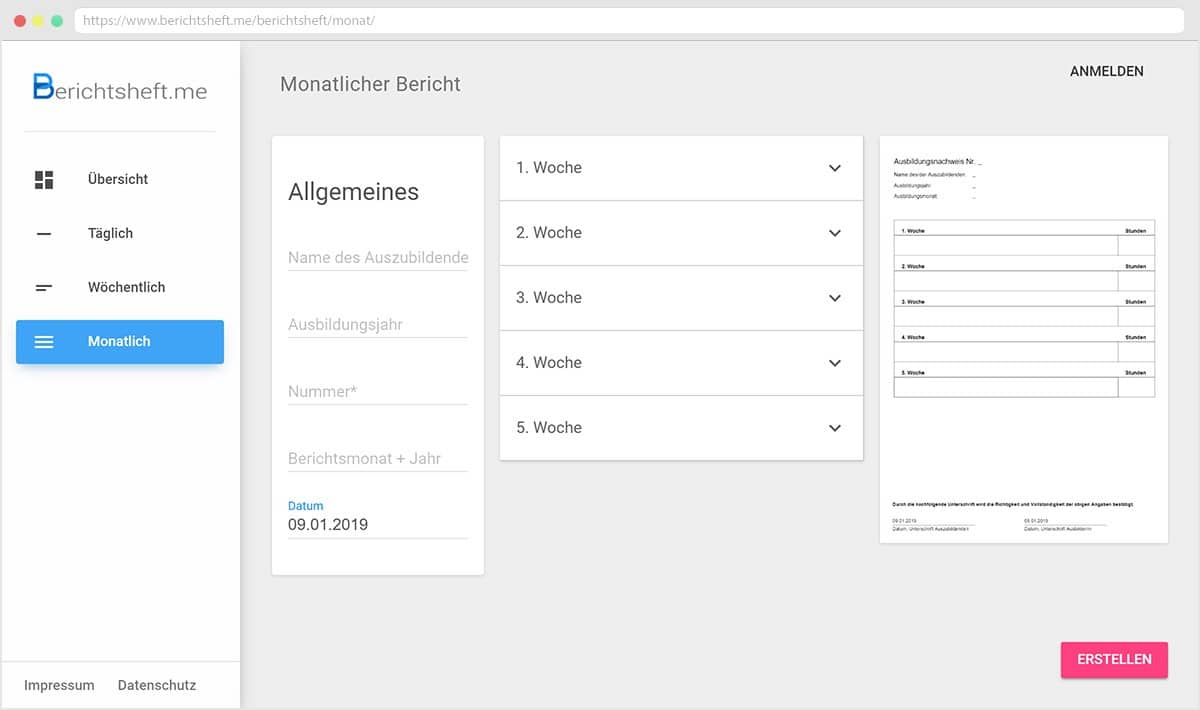Expand the 5. Woche panel chevron
Viewport: 1200px width, 710px height.
point(835,428)
